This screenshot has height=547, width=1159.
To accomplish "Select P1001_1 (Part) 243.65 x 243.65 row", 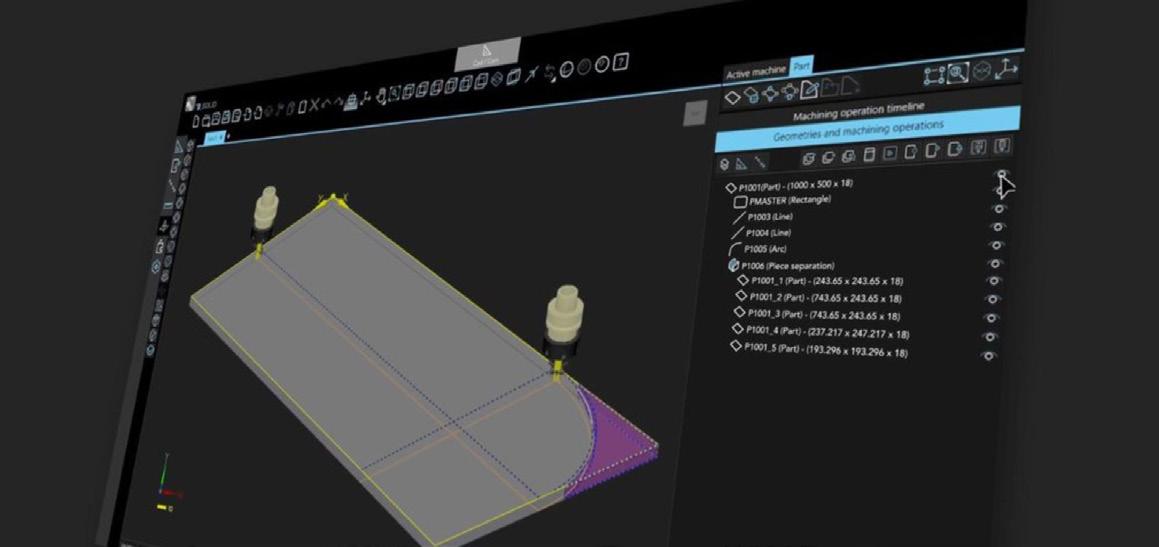I will point(819,282).
